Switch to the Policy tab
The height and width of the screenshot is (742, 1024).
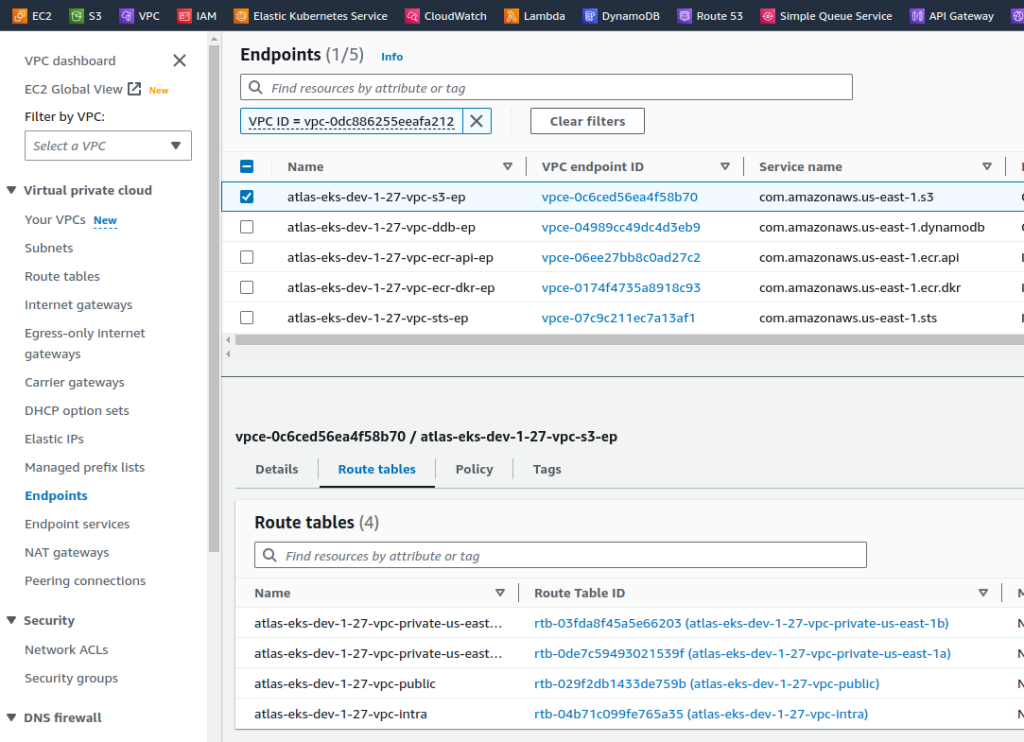click(x=474, y=469)
